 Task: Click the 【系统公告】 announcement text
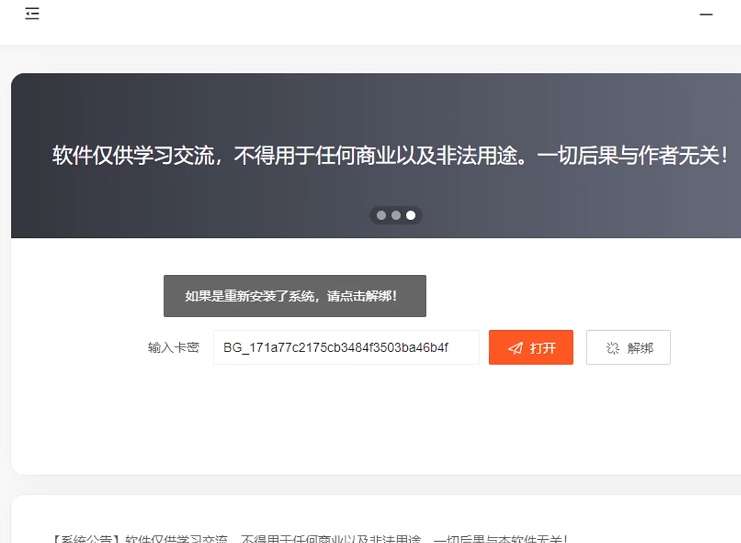86,539
